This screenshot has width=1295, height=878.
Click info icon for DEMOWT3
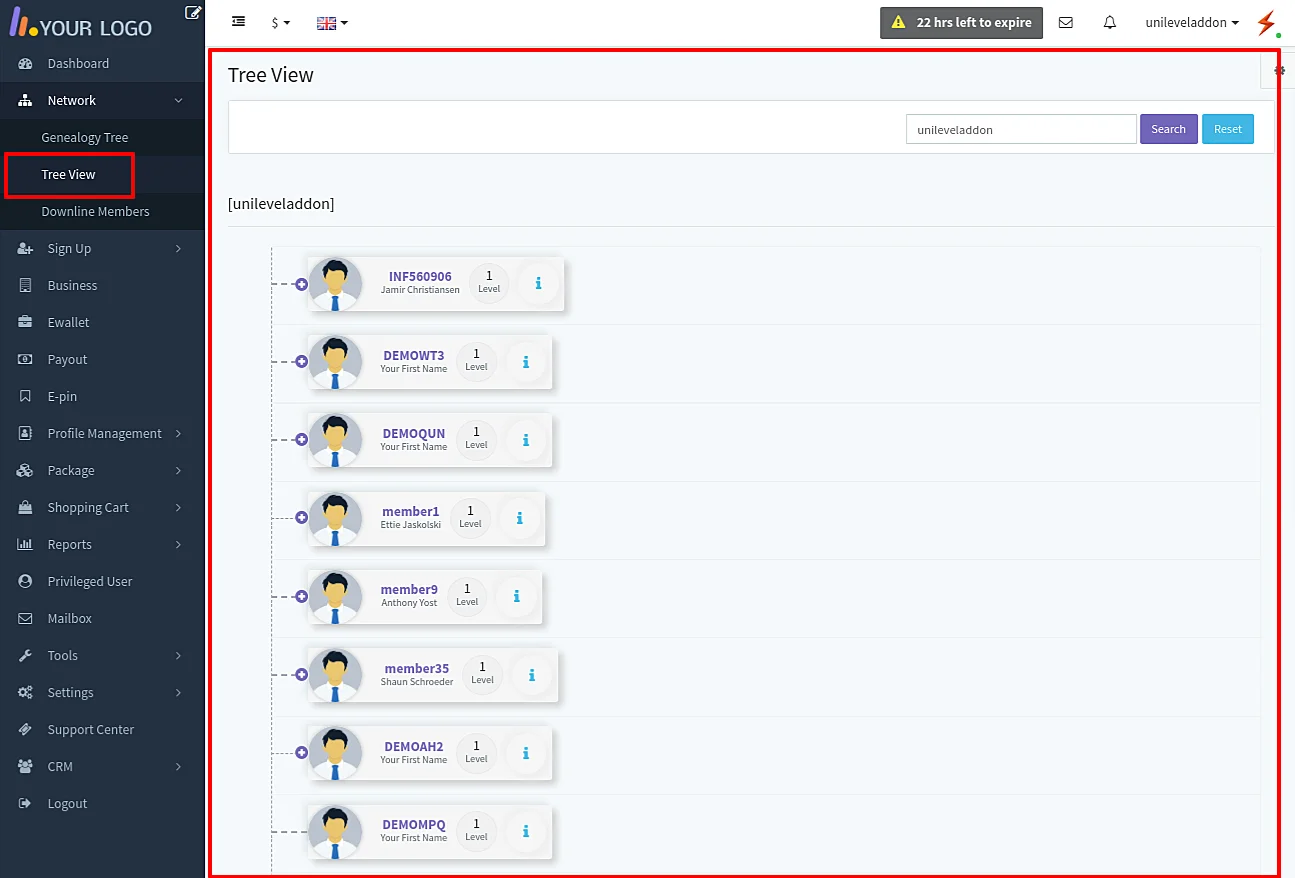526,362
